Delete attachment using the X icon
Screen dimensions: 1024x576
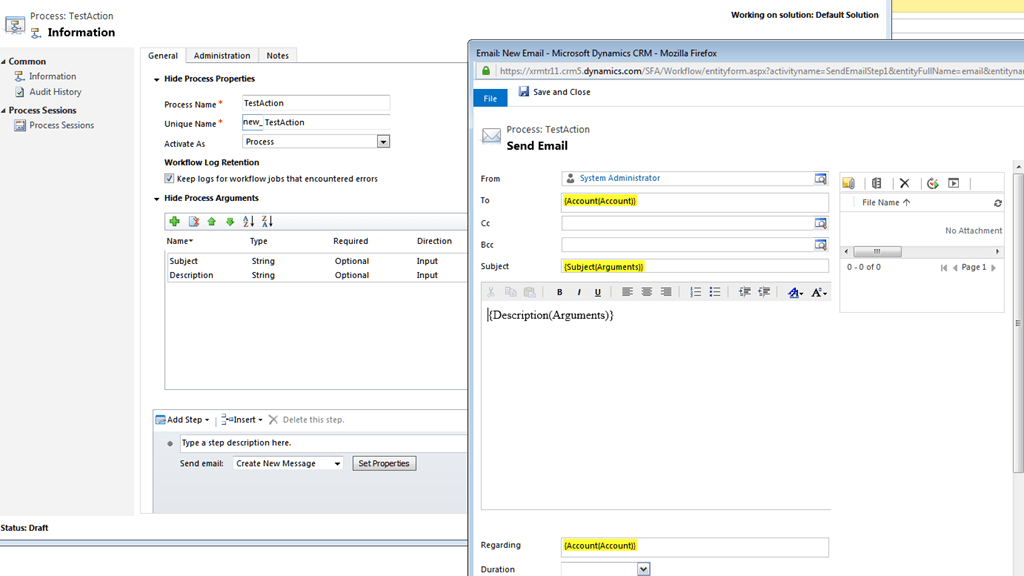coord(904,184)
